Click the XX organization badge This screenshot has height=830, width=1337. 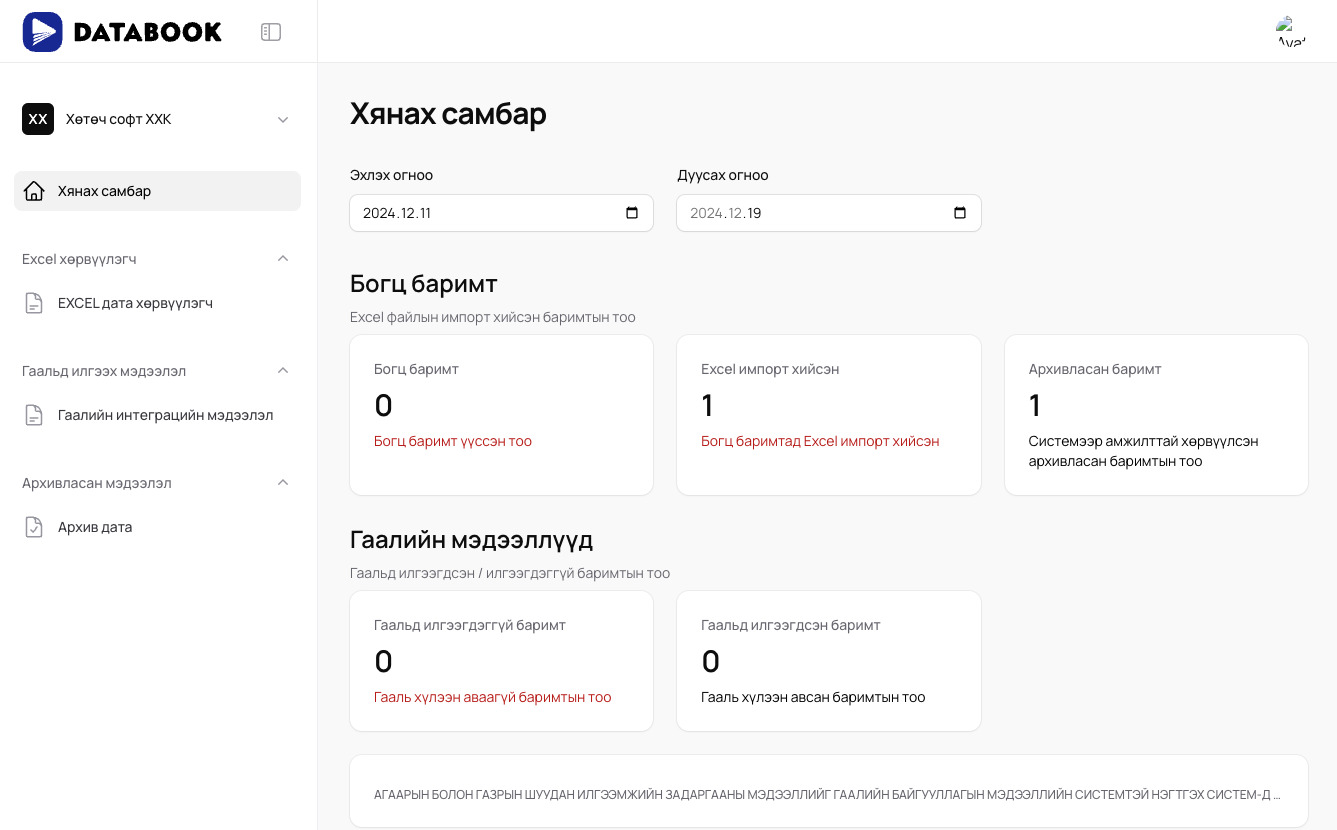coord(38,119)
